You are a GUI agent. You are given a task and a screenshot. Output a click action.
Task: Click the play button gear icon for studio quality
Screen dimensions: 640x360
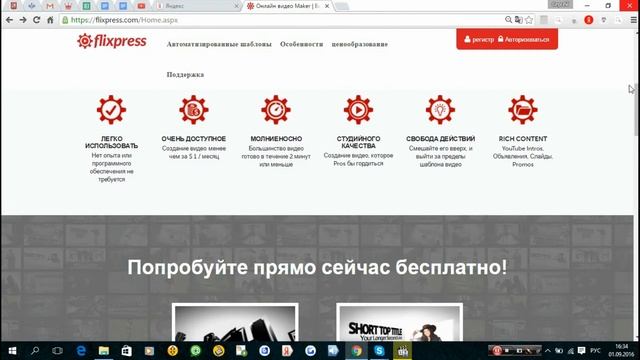pos(358,110)
